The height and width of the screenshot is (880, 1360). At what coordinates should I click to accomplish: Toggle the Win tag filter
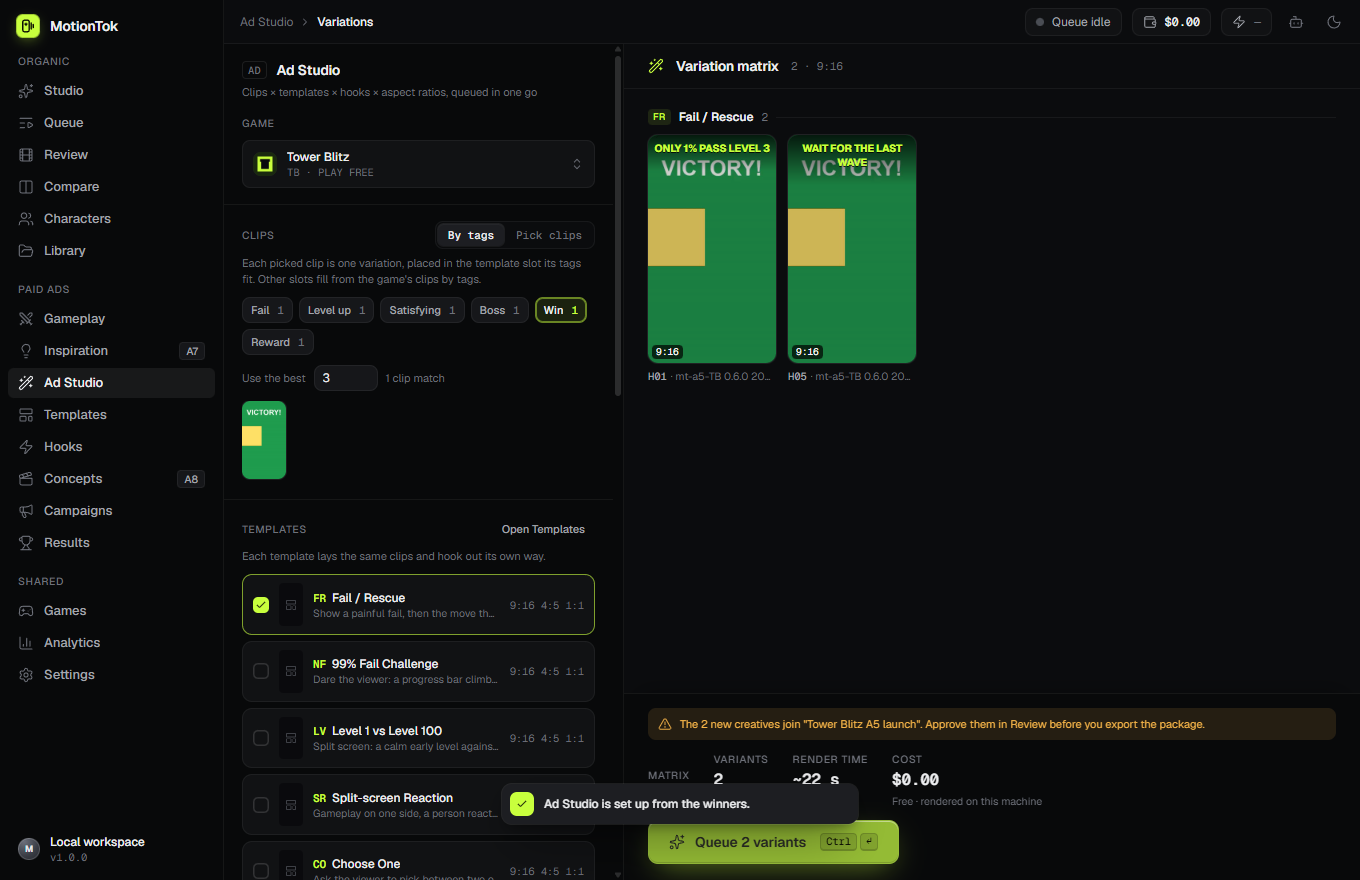561,310
